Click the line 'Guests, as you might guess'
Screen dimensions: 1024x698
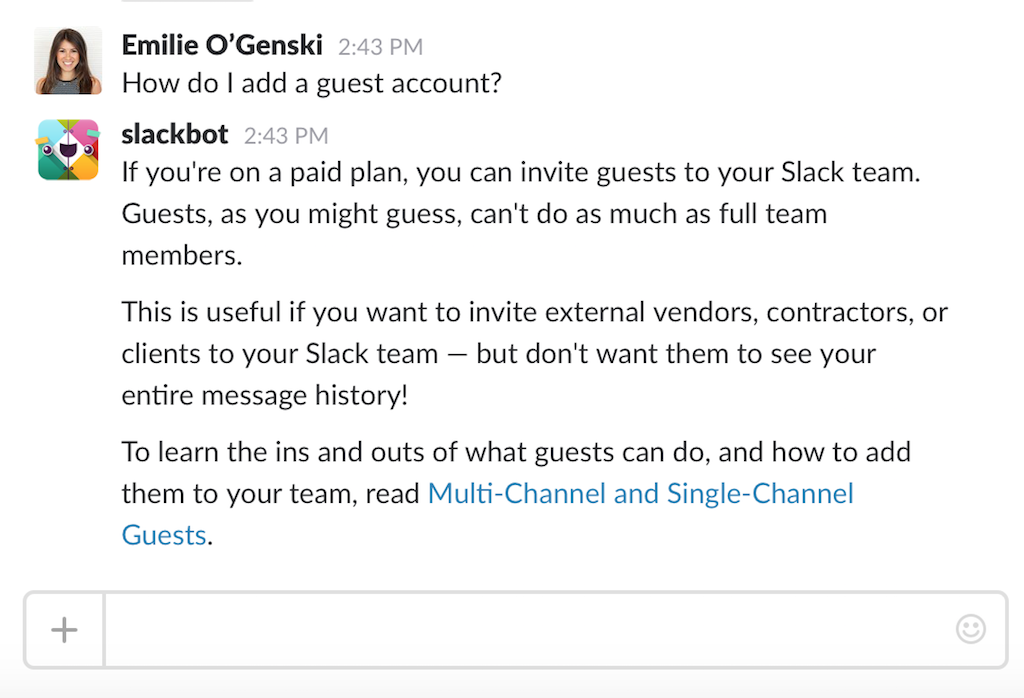(474, 213)
